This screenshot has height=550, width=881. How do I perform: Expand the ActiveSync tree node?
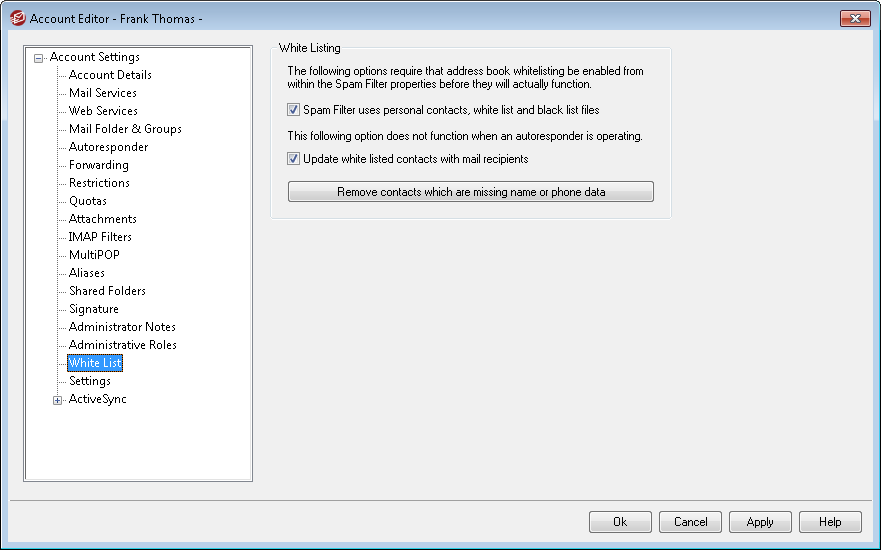[x=58, y=400]
